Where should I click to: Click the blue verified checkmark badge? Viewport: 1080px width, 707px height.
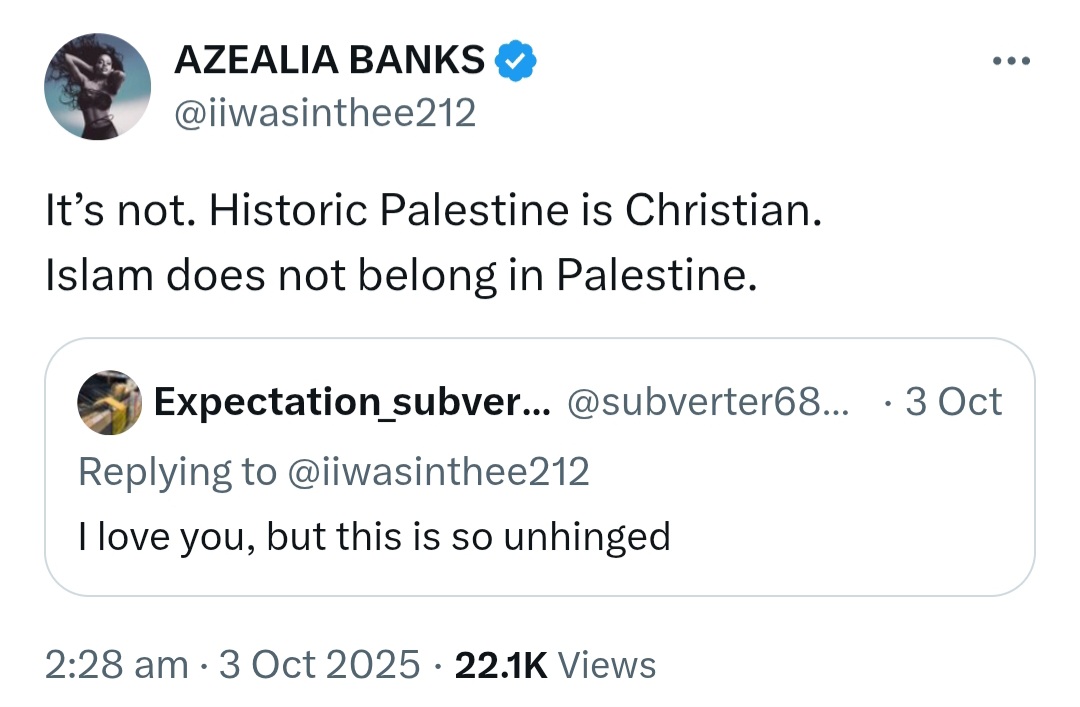click(516, 61)
